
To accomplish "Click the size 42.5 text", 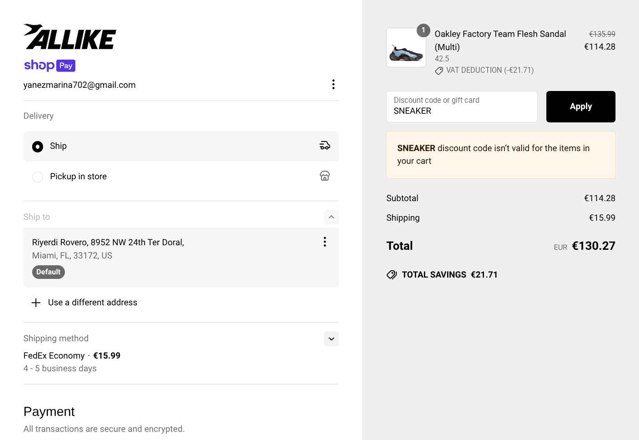I will (442, 59).
